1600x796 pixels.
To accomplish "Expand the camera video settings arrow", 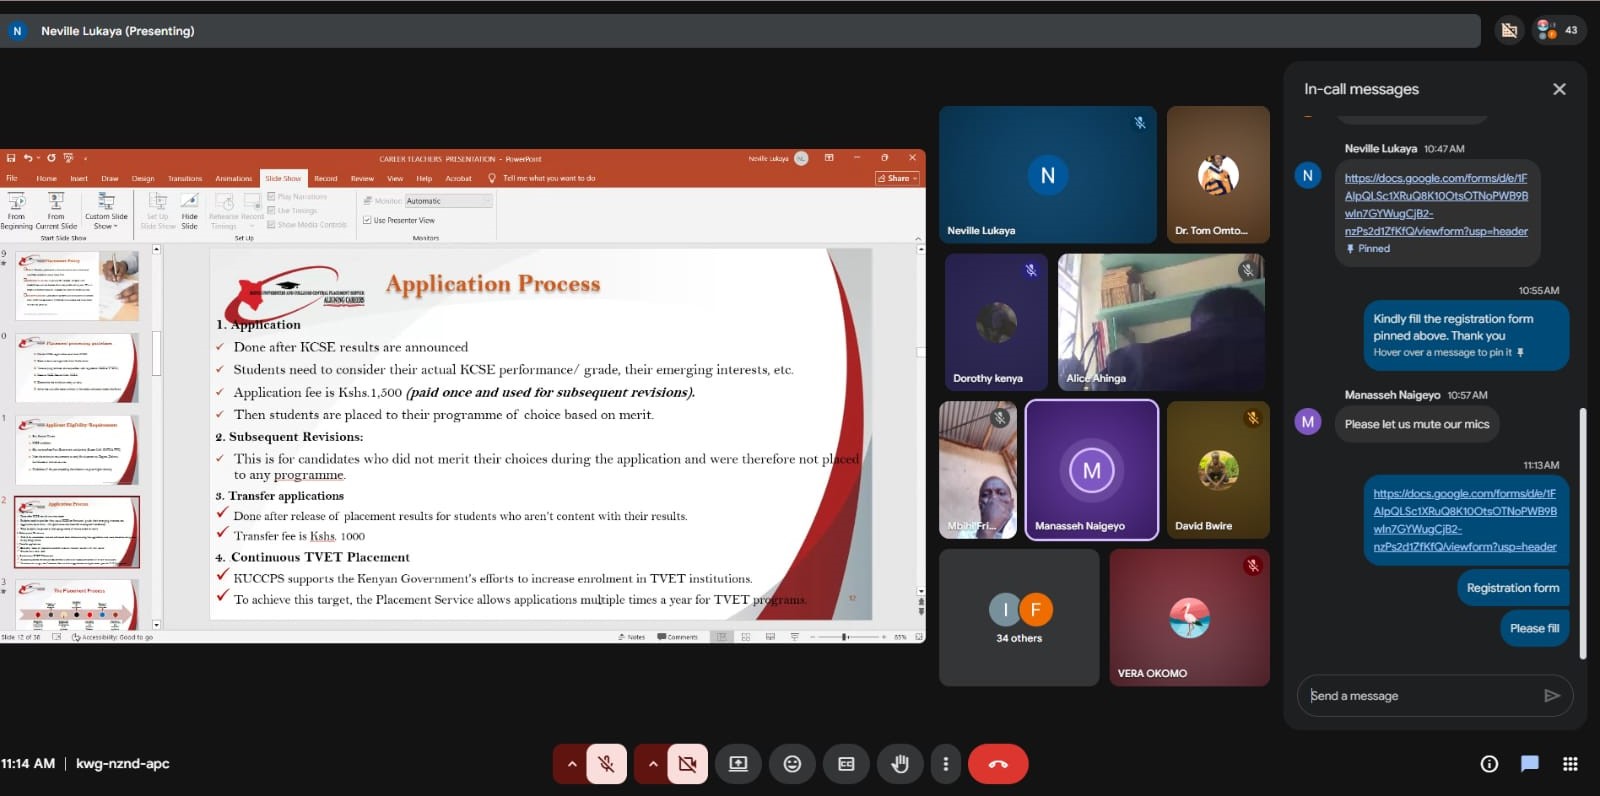I will [653, 764].
